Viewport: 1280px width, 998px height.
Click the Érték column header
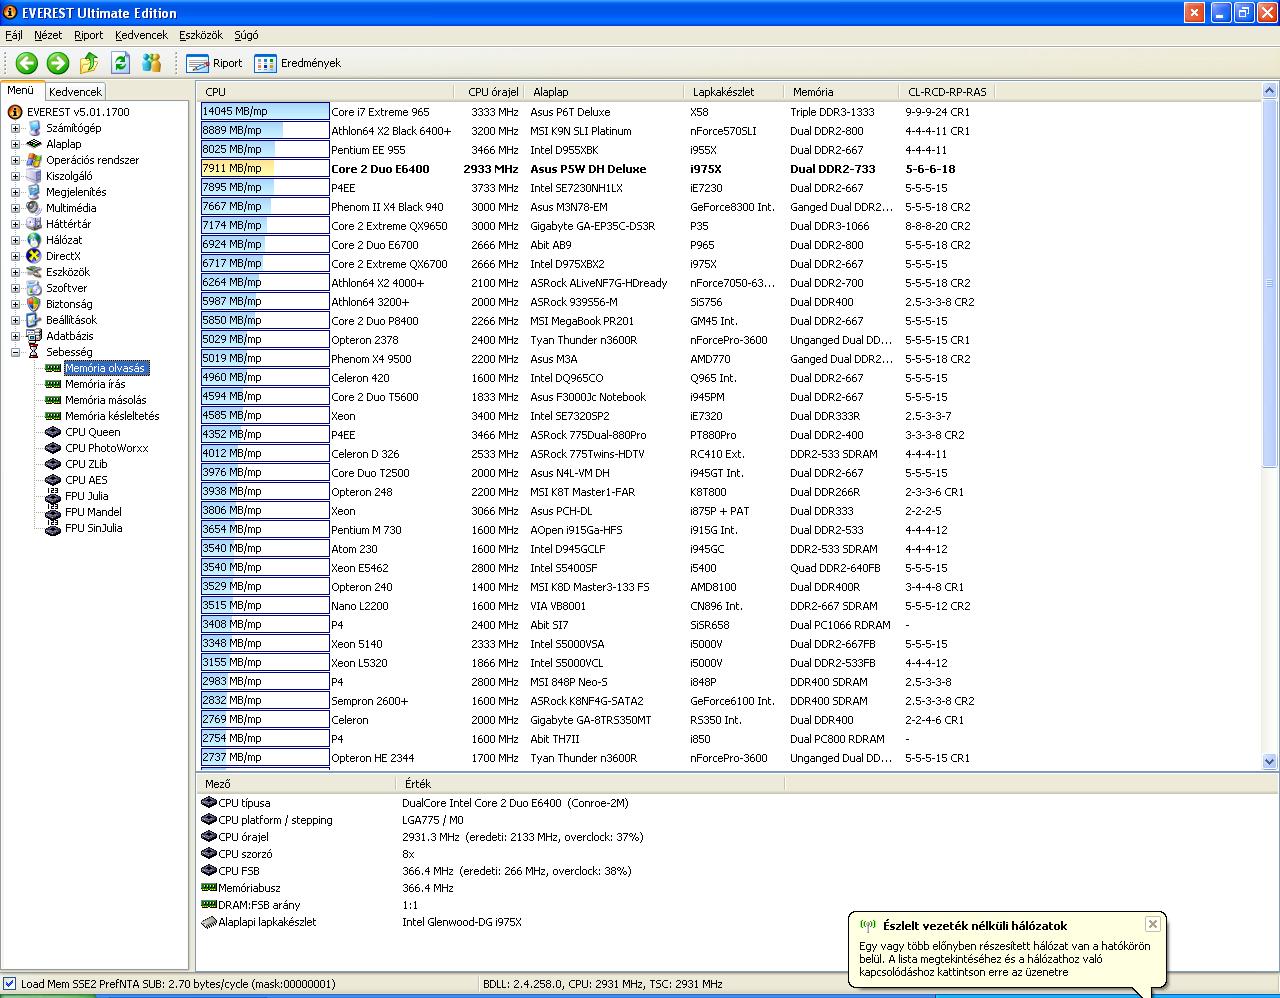[x=590, y=784]
